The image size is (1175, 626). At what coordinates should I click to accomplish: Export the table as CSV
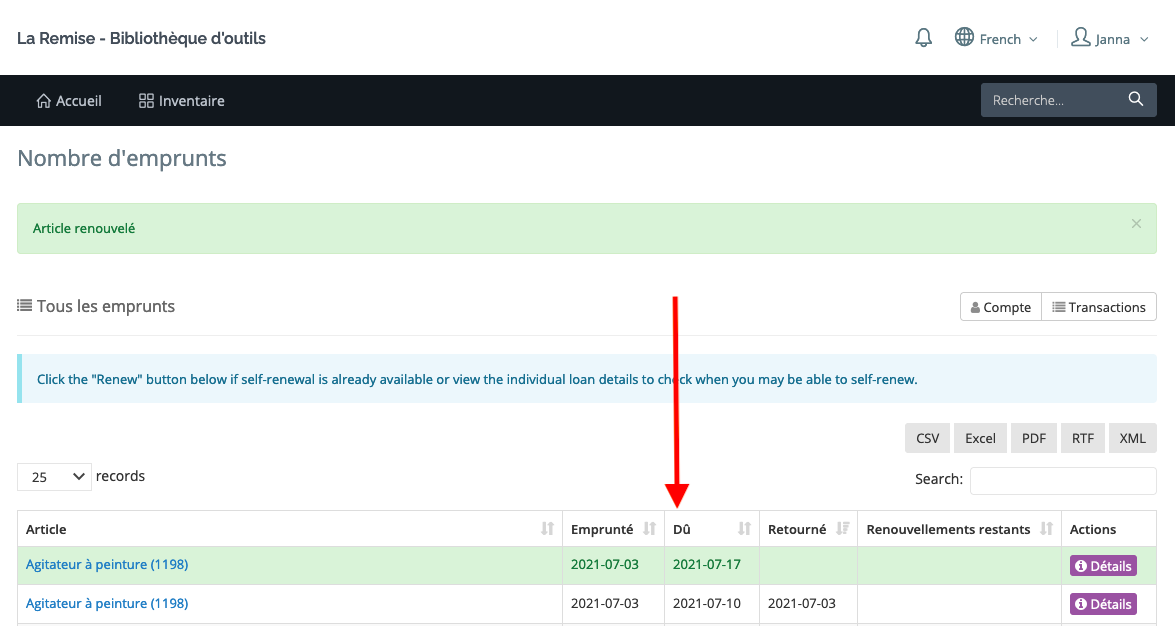tap(927, 438)
